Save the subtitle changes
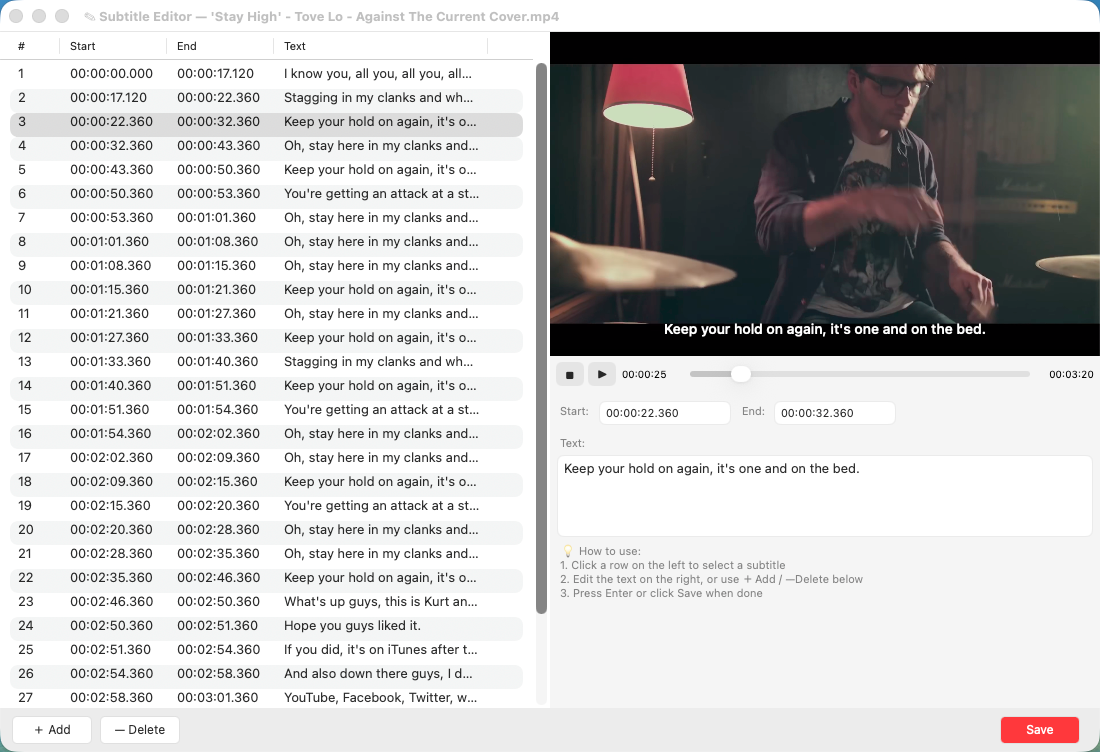The image size is (1100, 752). point(1039,730)
